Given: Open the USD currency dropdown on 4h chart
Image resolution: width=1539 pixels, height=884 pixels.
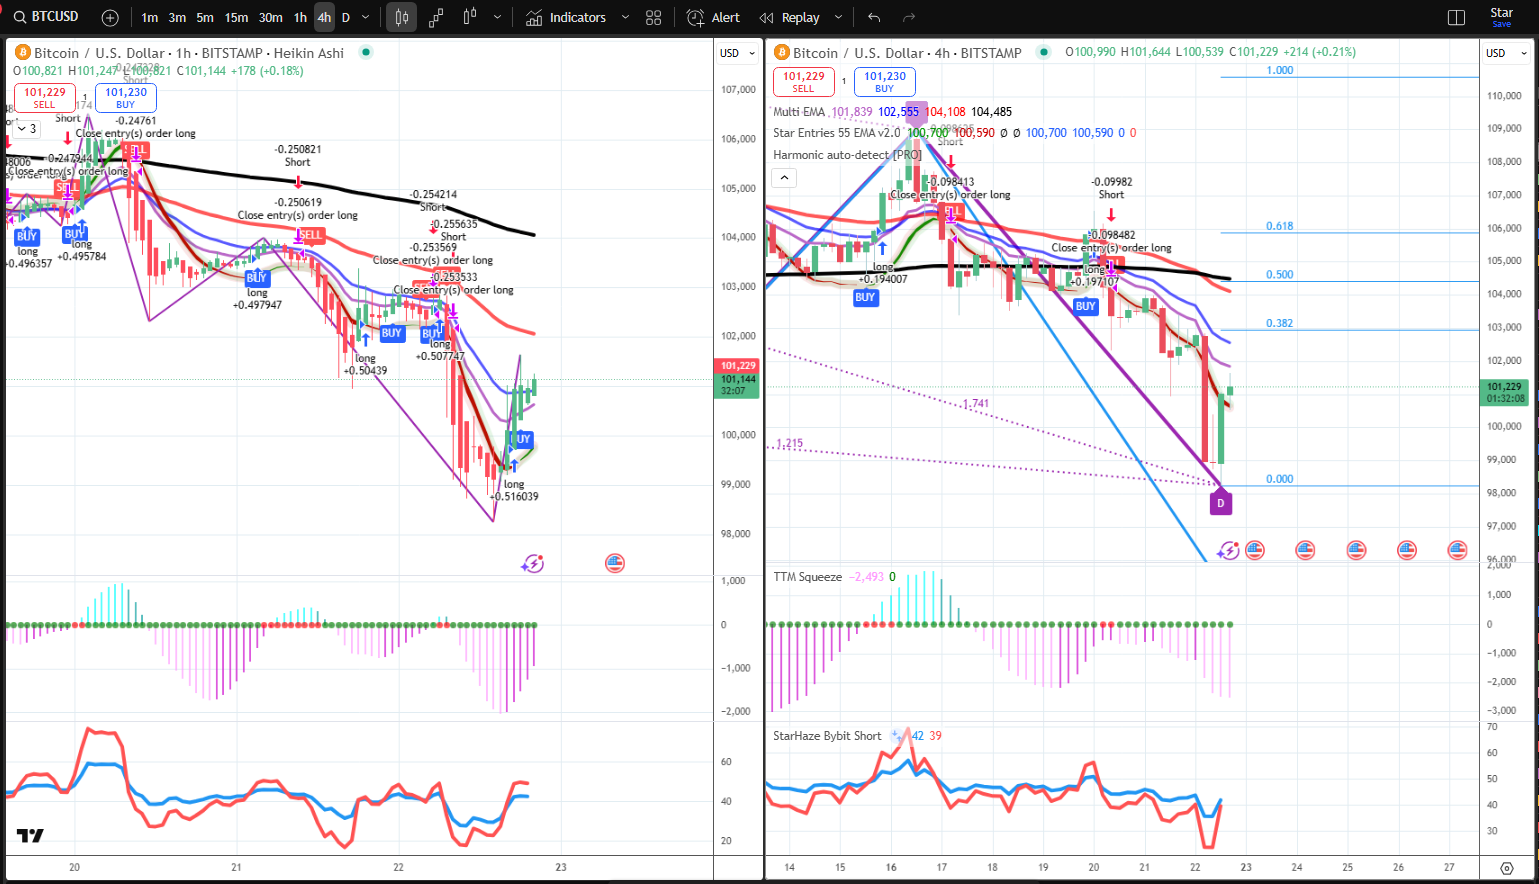Looking at the screenshot, I should coord(1507,53).
